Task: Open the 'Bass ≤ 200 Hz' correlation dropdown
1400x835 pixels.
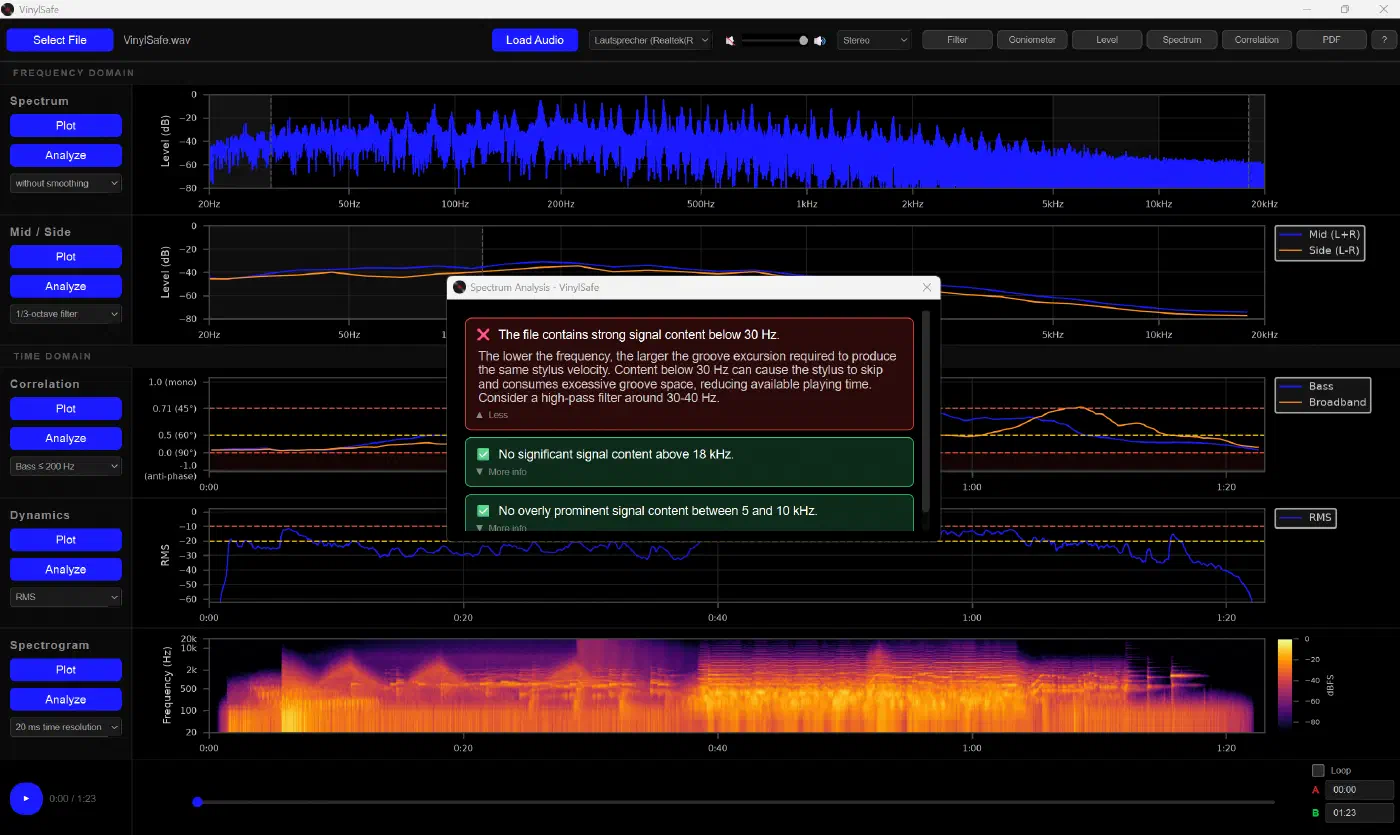Action: [66, 466]
